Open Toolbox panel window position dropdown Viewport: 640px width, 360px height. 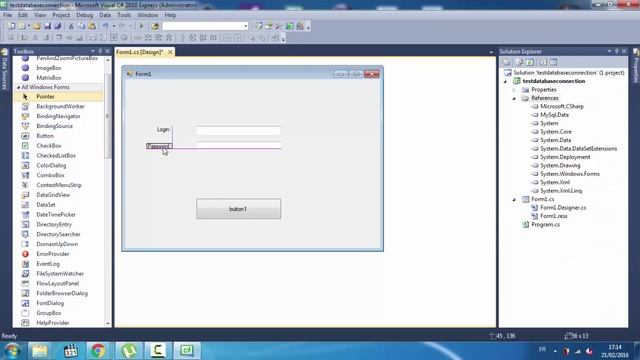click(93, 51)
